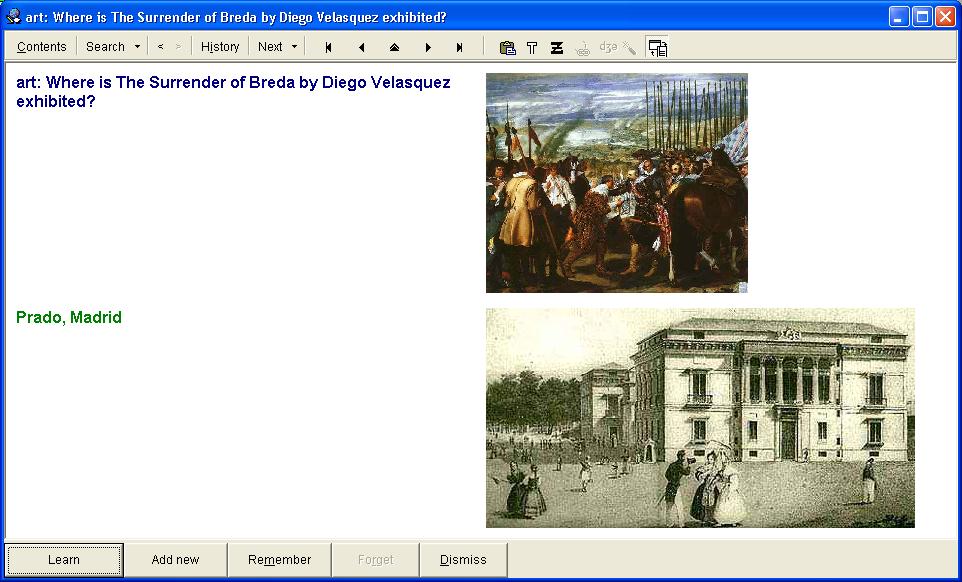Image resolution: width=962 pixels, height=582 pixels.
Task: Click the up-to-parent arrow icon
Action: tap(394, 47)
